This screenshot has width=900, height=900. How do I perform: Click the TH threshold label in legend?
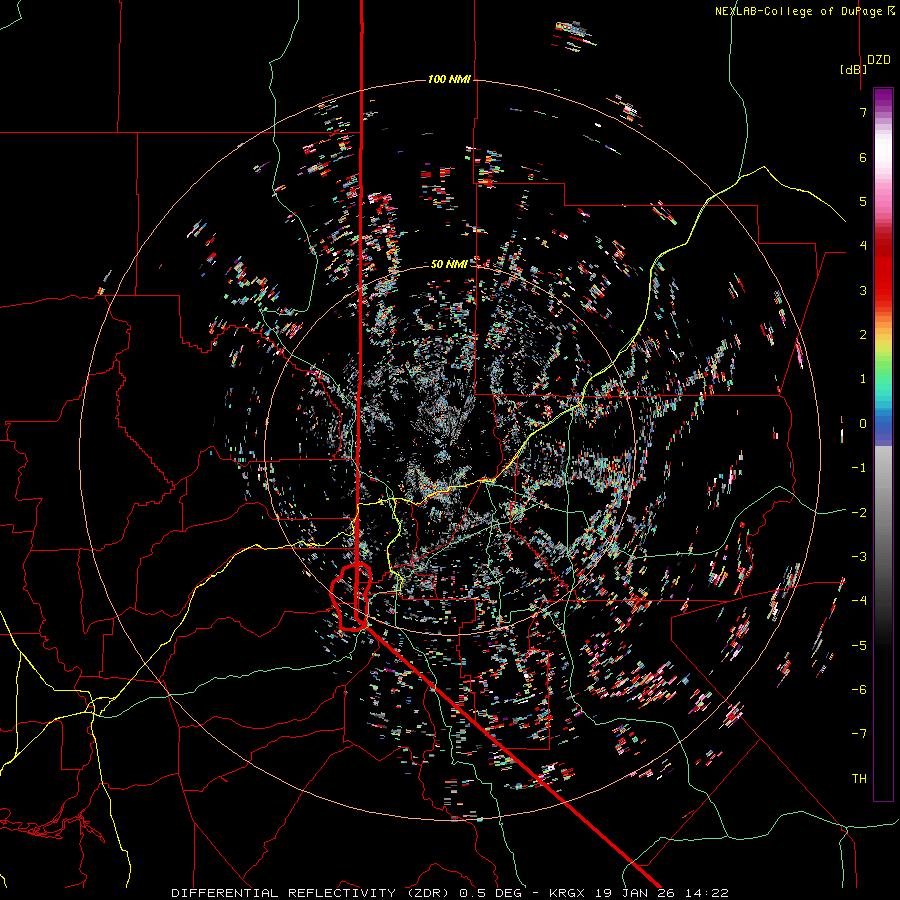click(859, 778)
